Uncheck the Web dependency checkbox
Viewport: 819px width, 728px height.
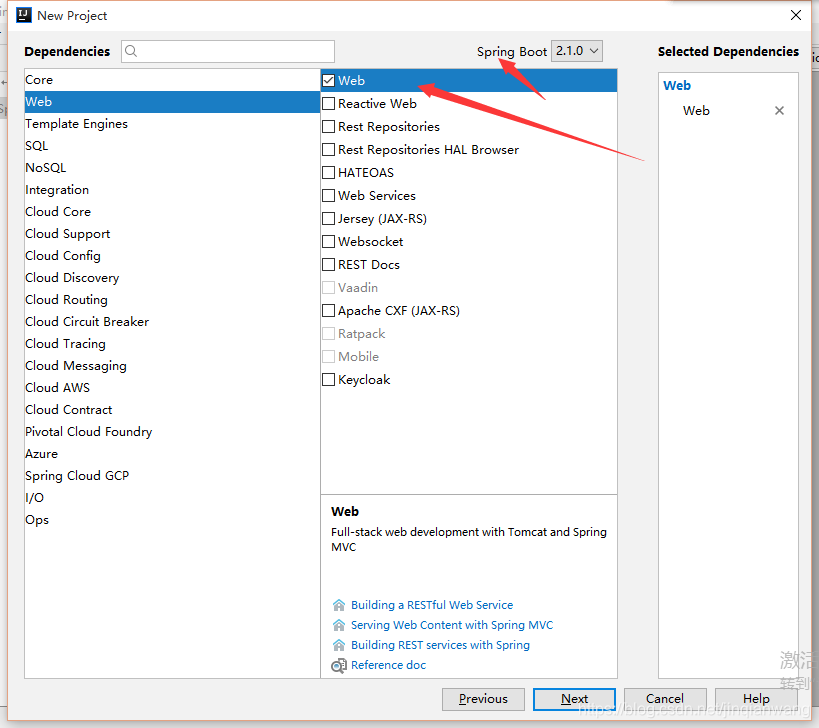(329, 80)
